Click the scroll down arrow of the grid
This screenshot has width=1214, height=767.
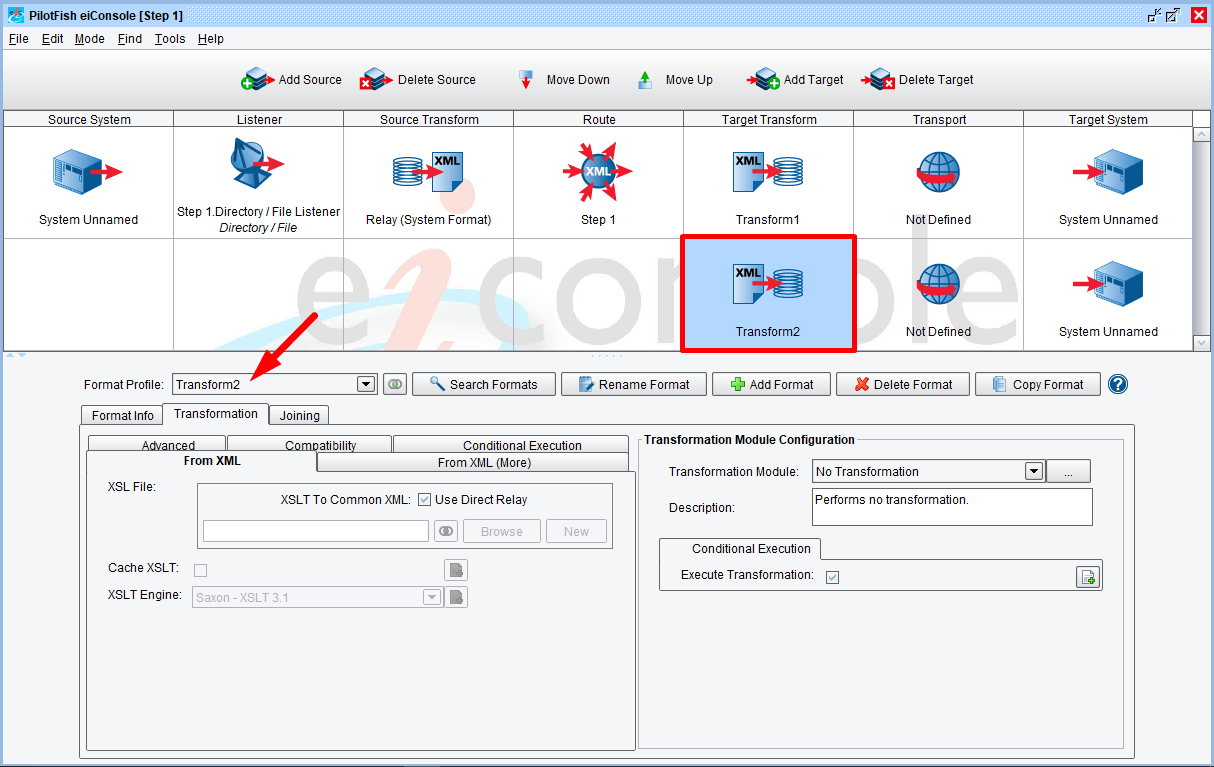pos(1201,342)
